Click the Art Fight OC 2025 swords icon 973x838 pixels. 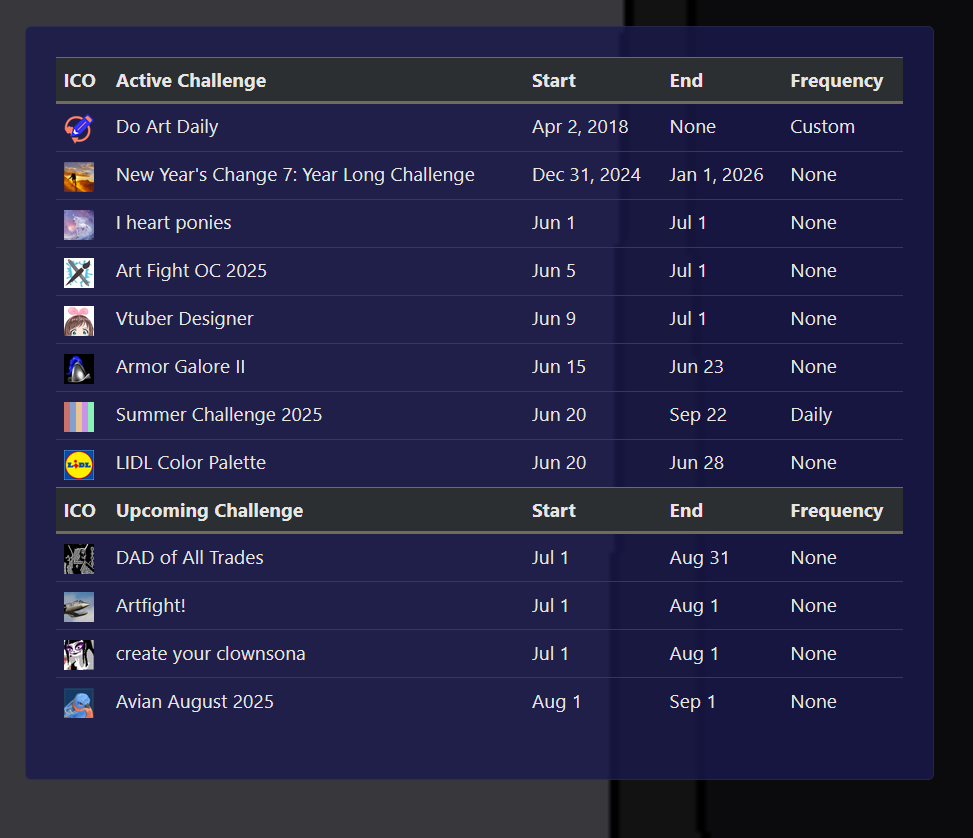[x=79, y=273]
